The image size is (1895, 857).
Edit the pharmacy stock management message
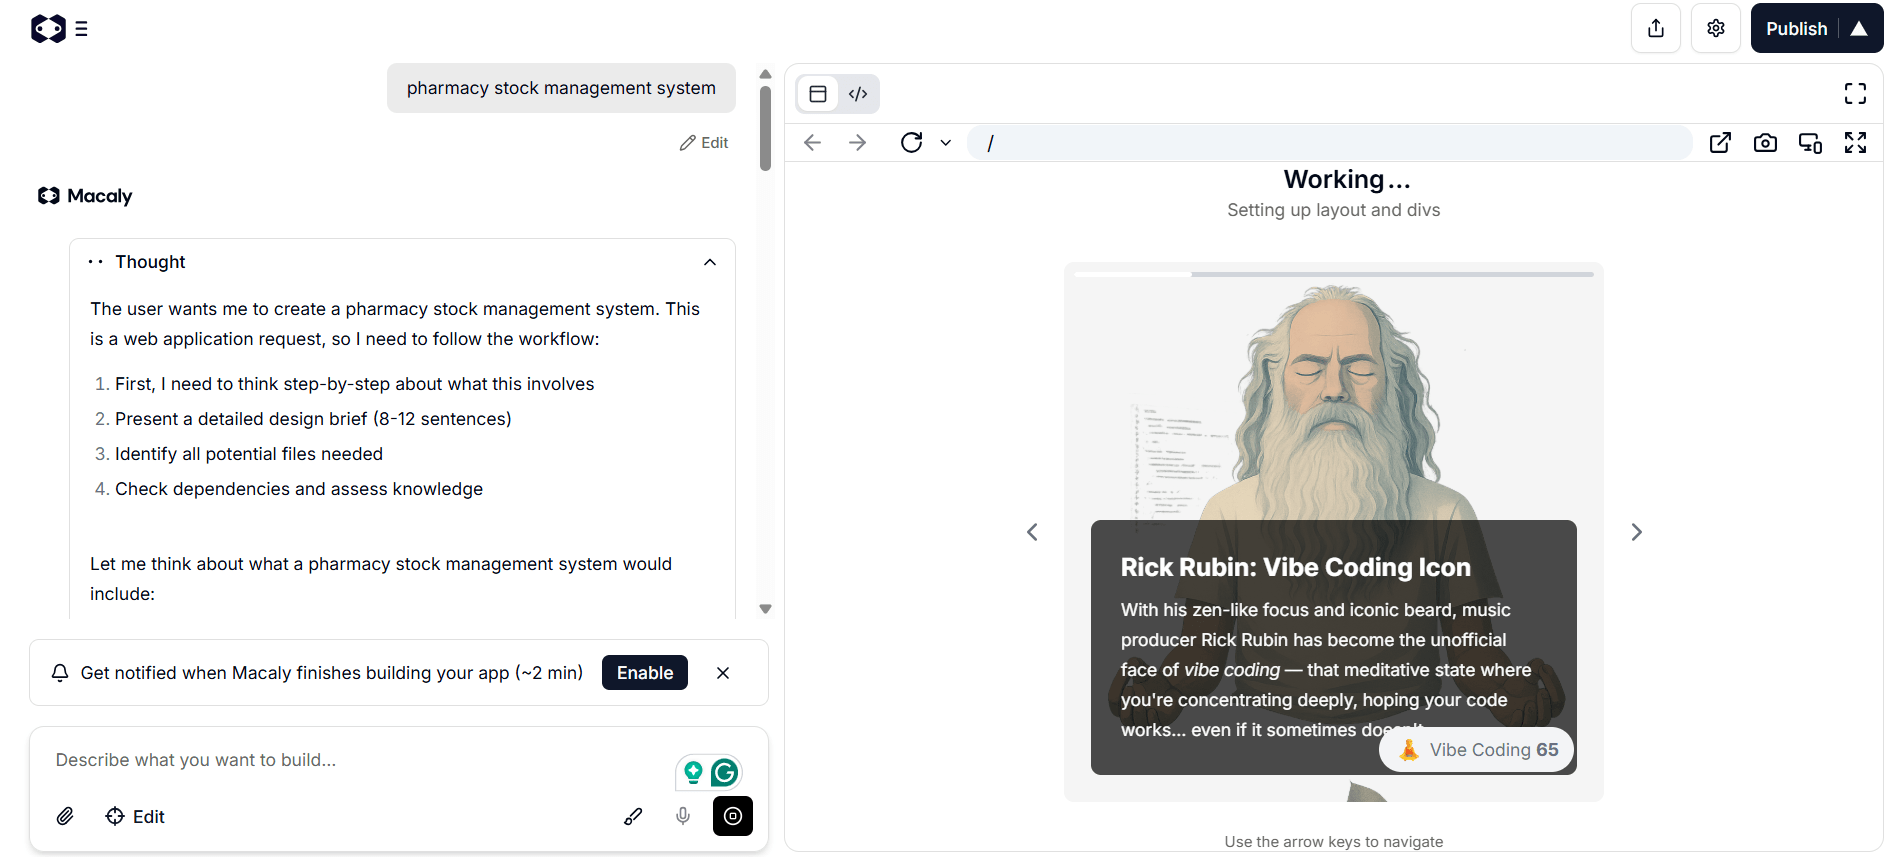(704, 143)
